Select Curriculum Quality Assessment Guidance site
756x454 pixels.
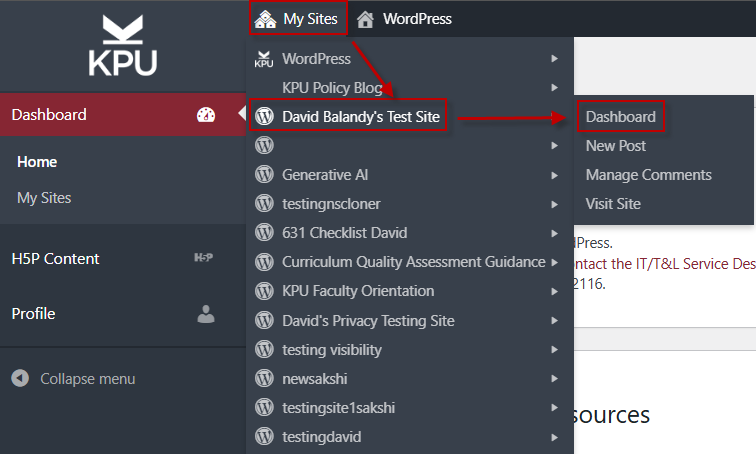(414, 262)
